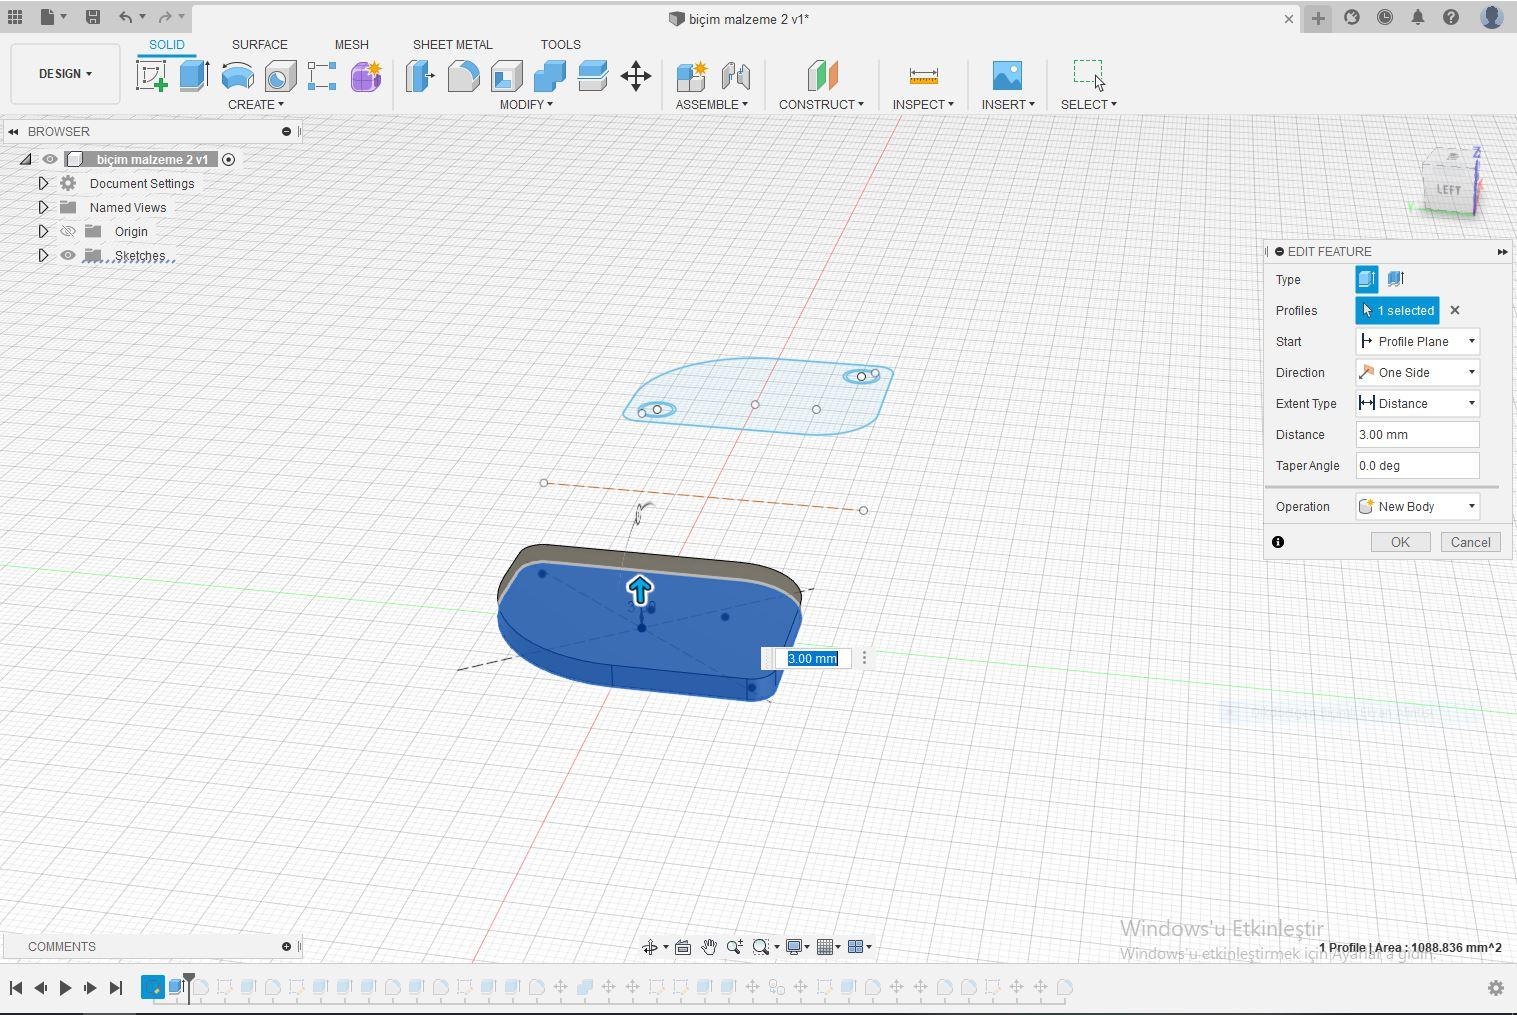Click the extrude distance arrow manipulator
The width and height of the screenshot is (1517, 1015).
coord(640,590)
